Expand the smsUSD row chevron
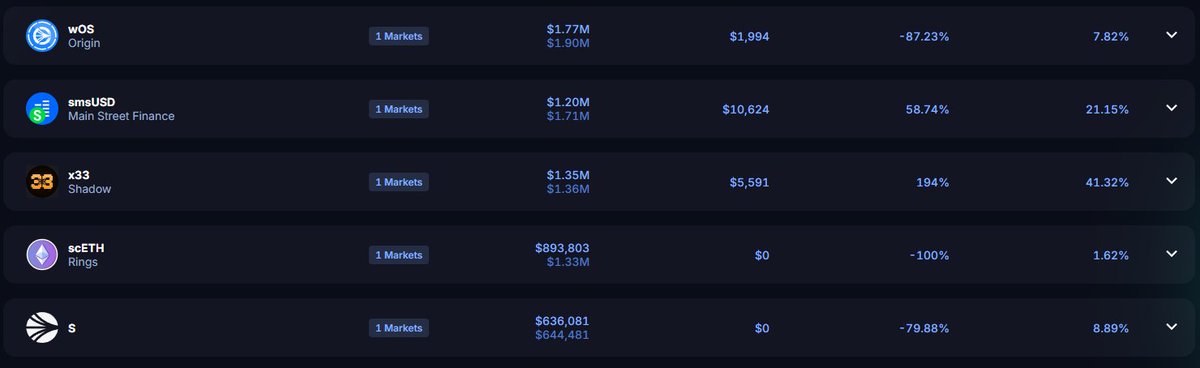This screenshot has width=1200, height=368. pyautogui.click(x=1172, y=108)
